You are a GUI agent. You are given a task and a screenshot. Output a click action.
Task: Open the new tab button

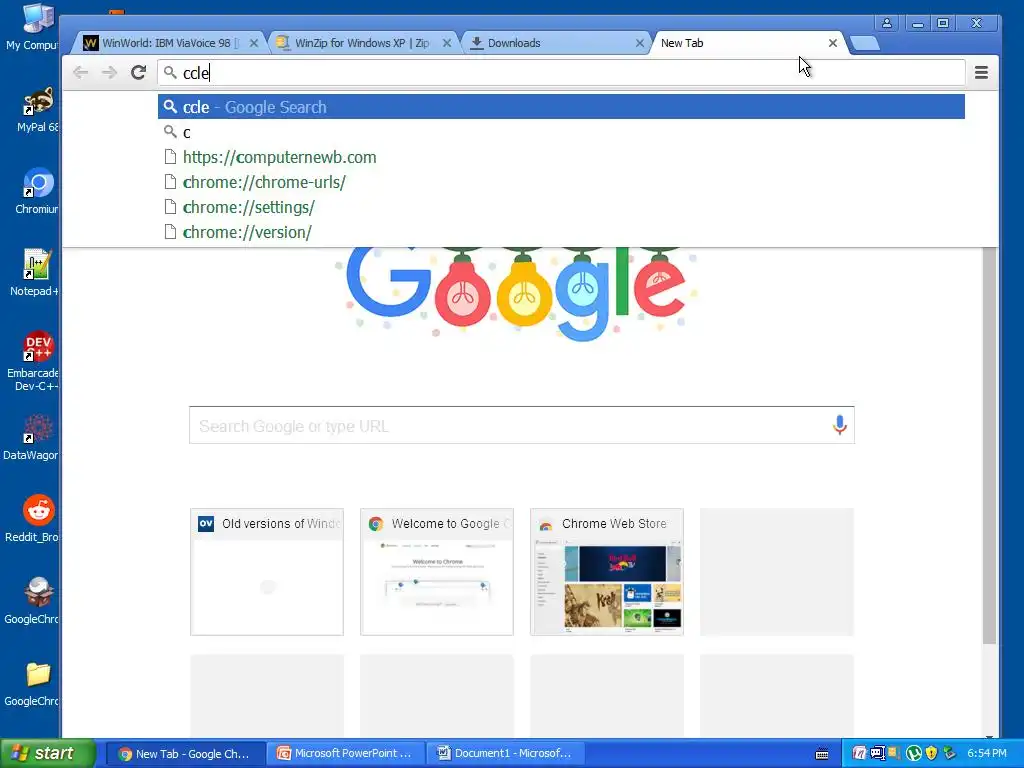pyautogui.click(x=865, y=44)
